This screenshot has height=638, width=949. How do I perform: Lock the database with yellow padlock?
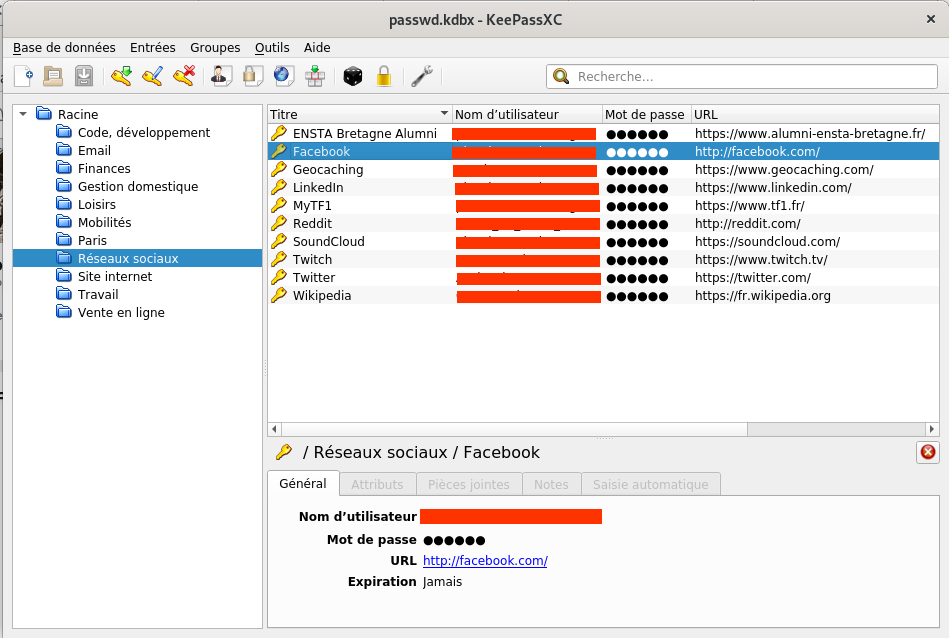[384, 76]
